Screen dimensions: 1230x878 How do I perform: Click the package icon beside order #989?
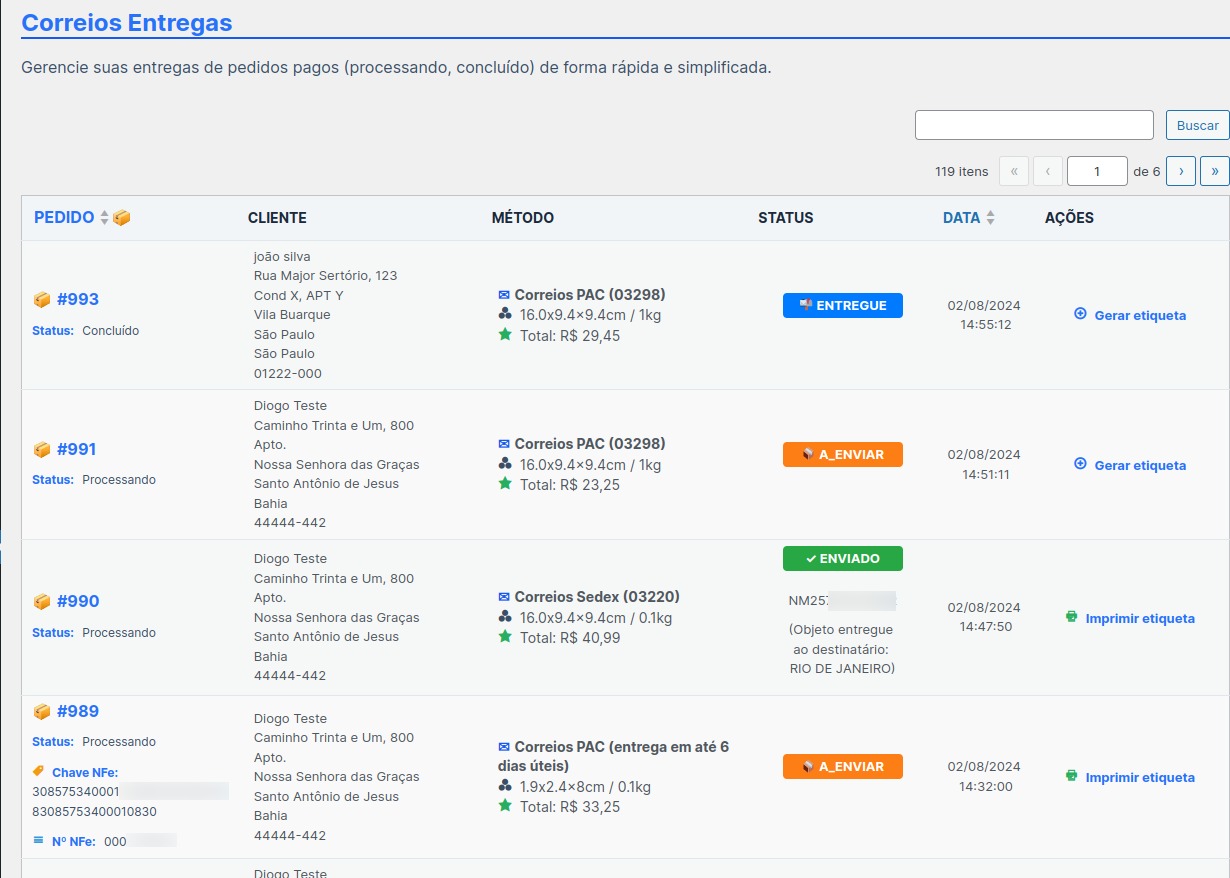(42, 712)
